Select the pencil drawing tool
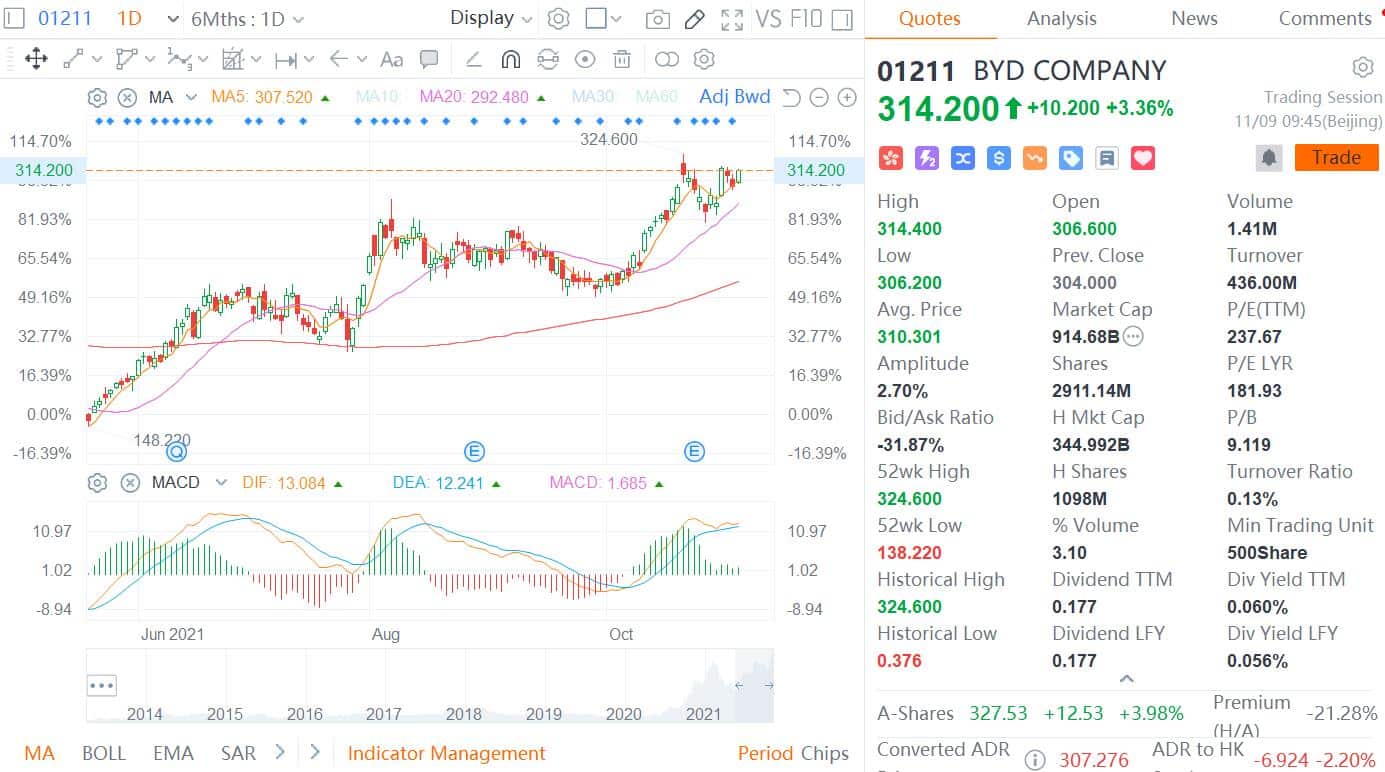 click(695, 18)
